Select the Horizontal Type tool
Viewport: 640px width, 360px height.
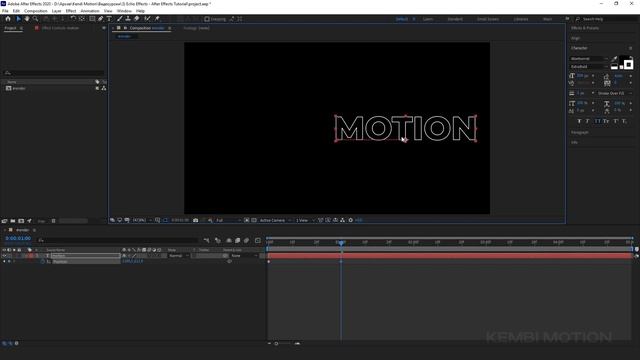(x=109, y=19)
